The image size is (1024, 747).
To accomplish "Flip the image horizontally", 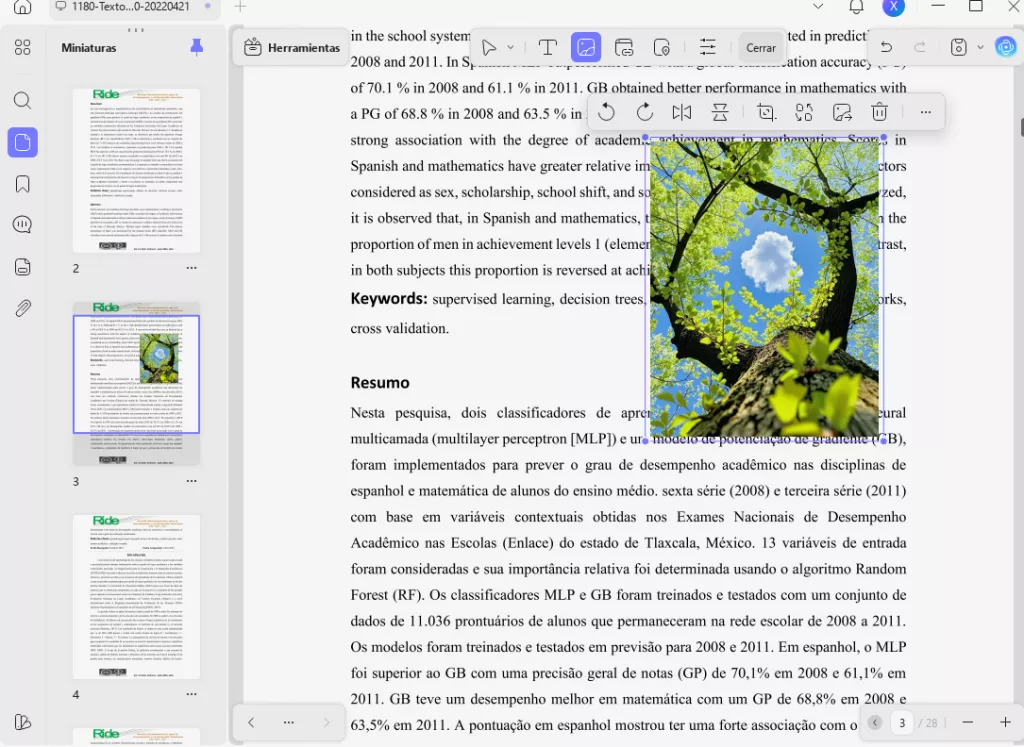I will pos(682,112).
